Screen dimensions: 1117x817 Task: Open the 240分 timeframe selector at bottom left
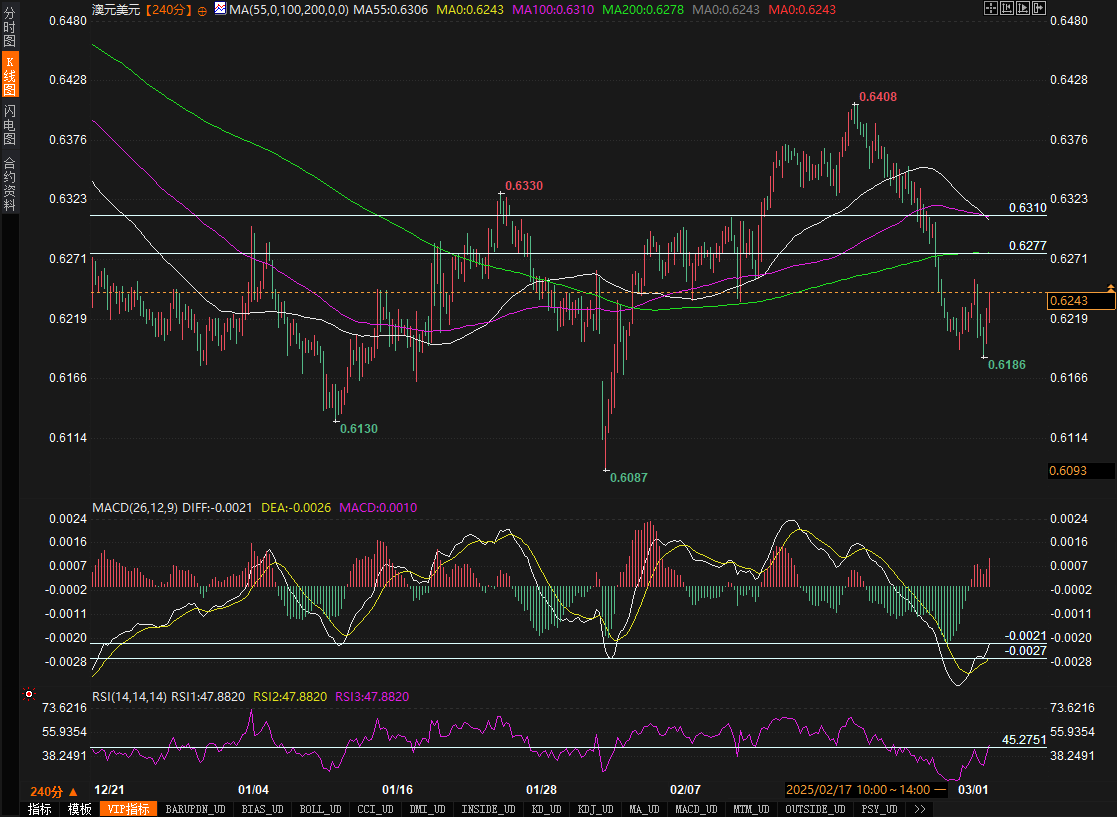(x=54, y=790)
